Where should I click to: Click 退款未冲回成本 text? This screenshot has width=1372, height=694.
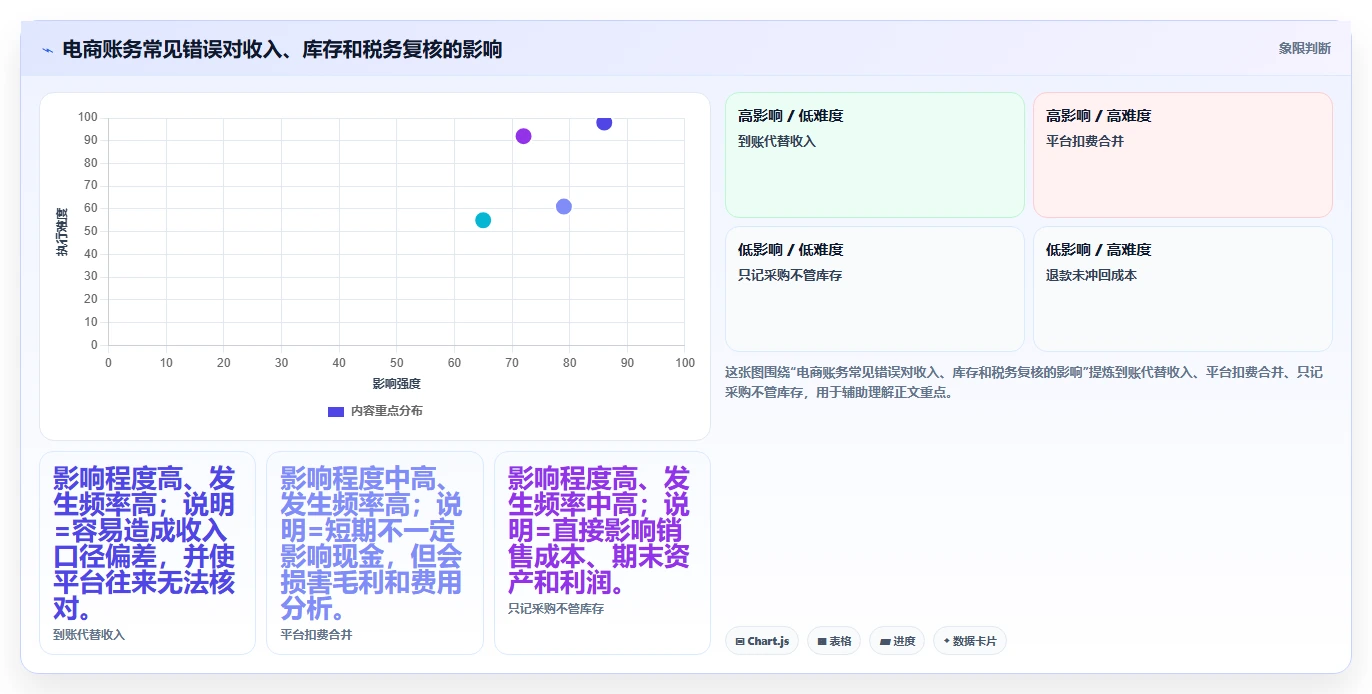pyautogui.click(x=1091, y=275)
